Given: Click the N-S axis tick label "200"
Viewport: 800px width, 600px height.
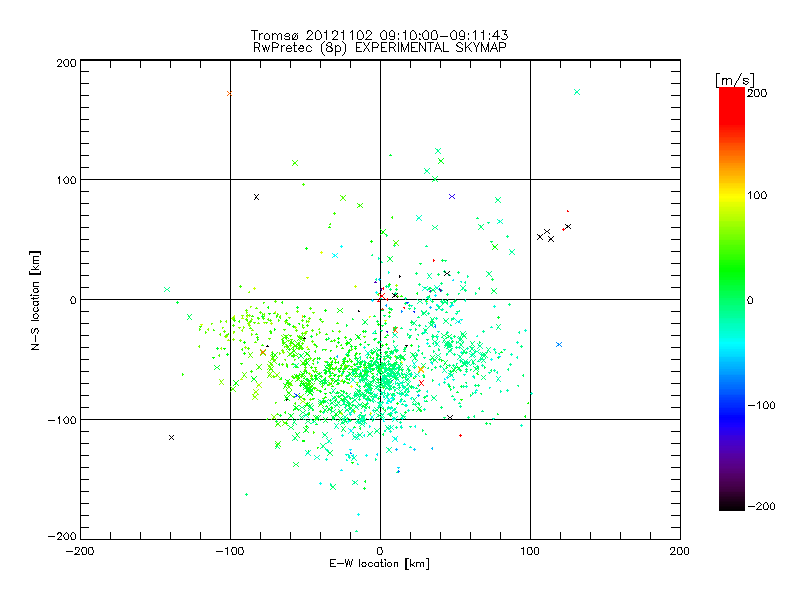Looking at the screenshot, I should 66,63.
